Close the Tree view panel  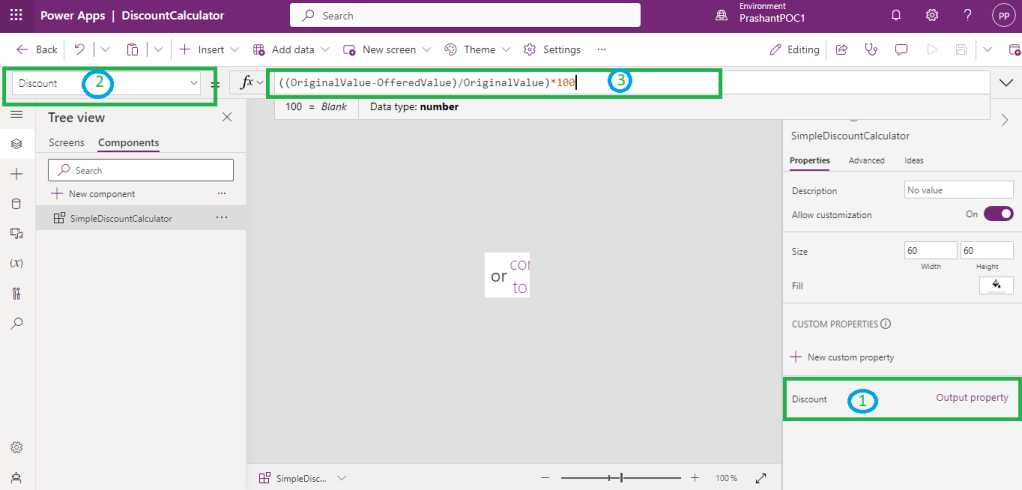point(227,117)
